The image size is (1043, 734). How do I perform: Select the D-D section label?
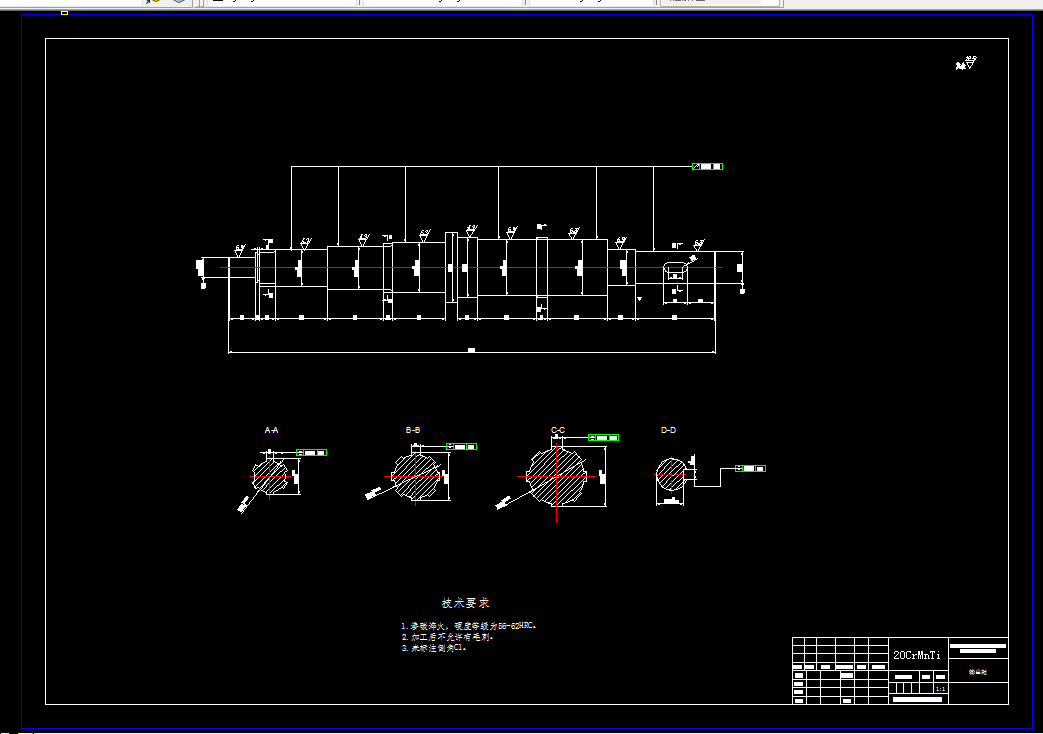(x=669, y=430)
